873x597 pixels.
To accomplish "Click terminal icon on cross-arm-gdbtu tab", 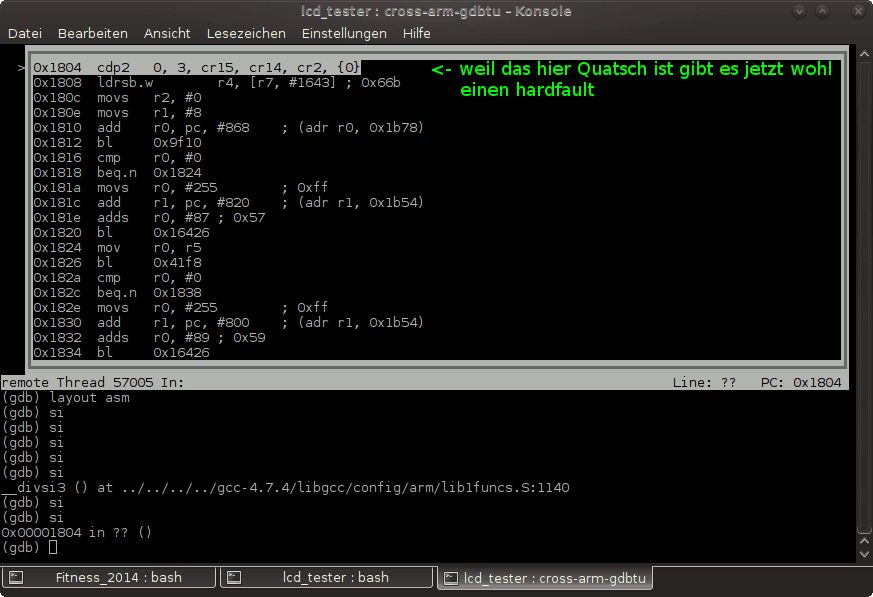I will pyautogui.click(x=451, y=579).
